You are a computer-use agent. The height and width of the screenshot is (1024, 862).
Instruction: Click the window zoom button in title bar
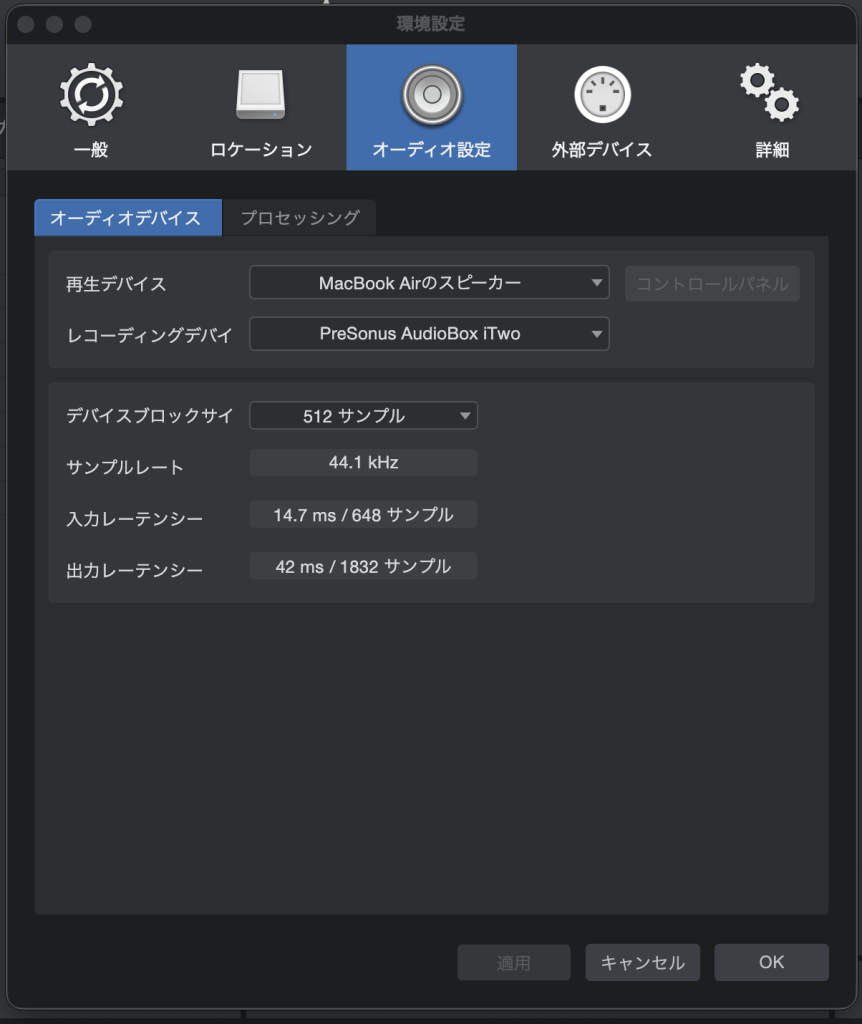83,24
